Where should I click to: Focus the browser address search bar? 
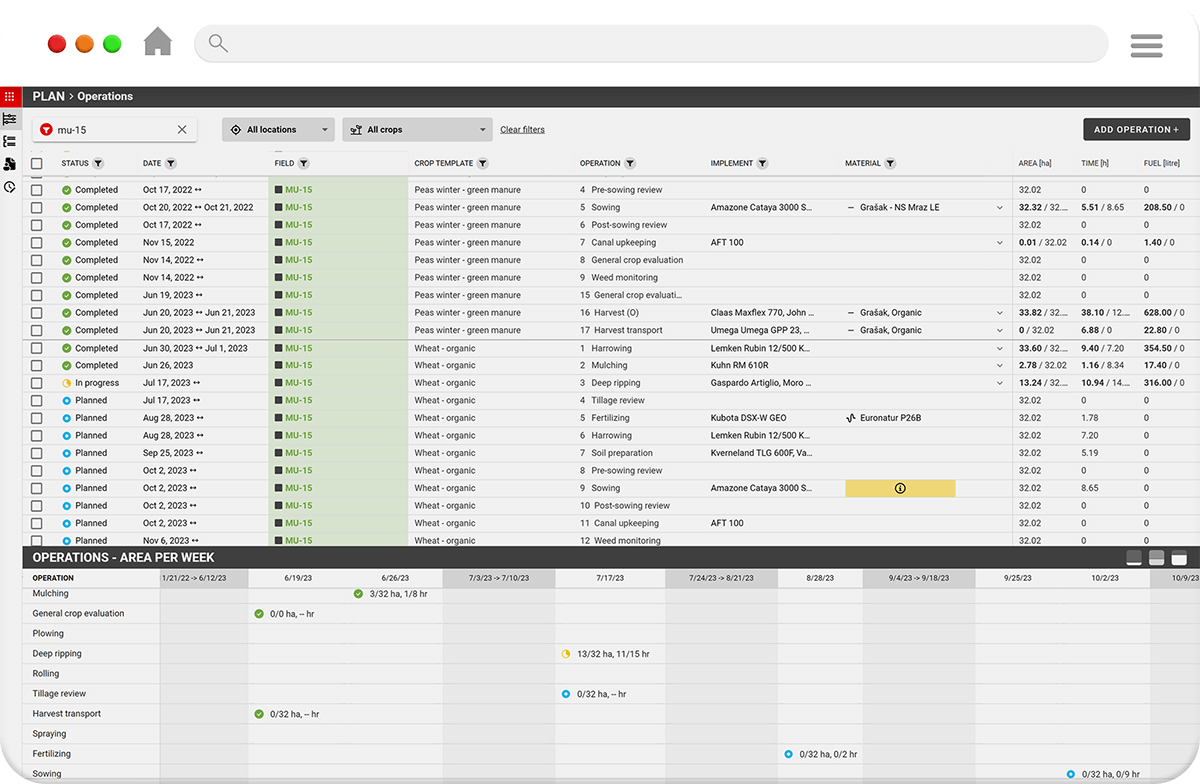tap(651, 44)
